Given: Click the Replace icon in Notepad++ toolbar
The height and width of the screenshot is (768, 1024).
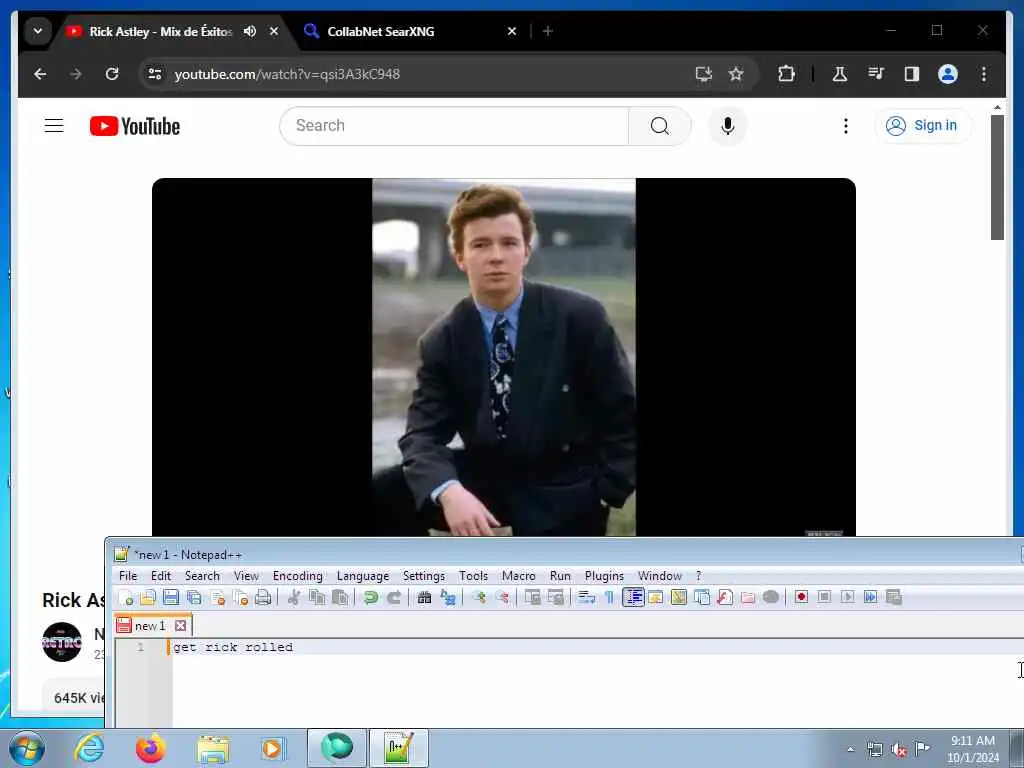Looking at the screenshot, I should pos(447,597).
